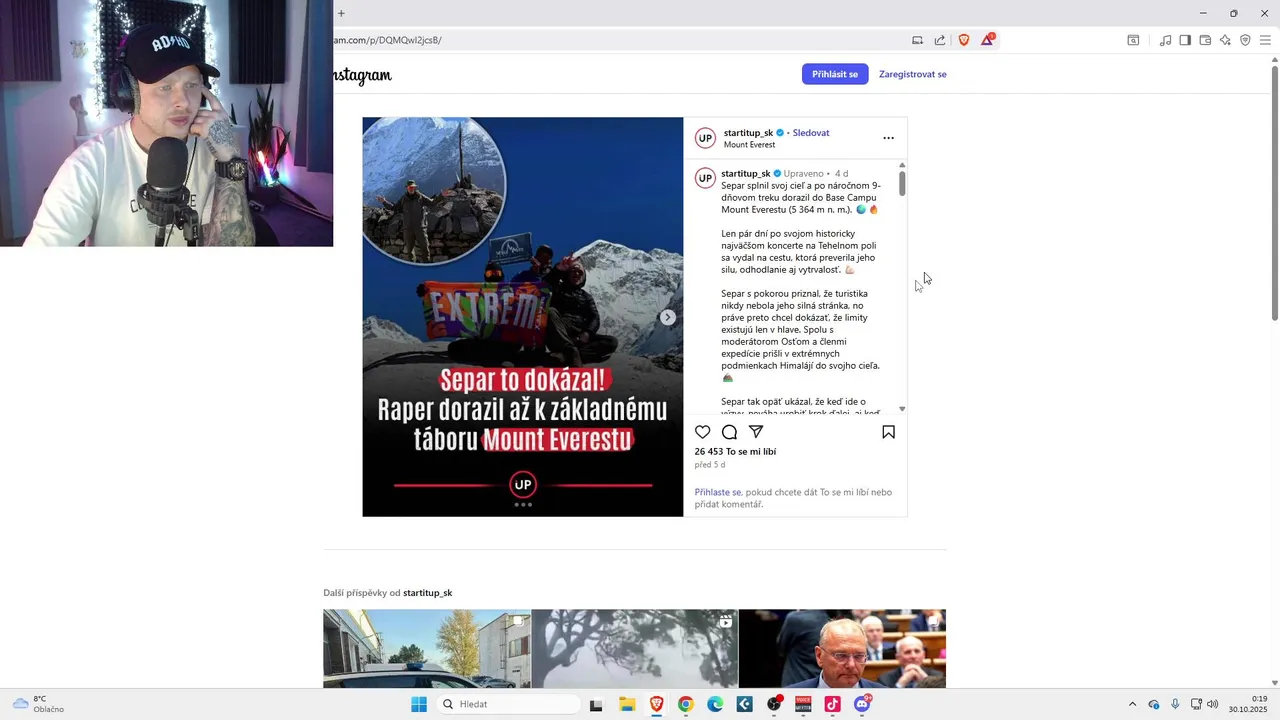Open the browser hamburger menu
Image resolution: width=1280 pixels, height=720 pixels.
click(x=1265, y=40)
